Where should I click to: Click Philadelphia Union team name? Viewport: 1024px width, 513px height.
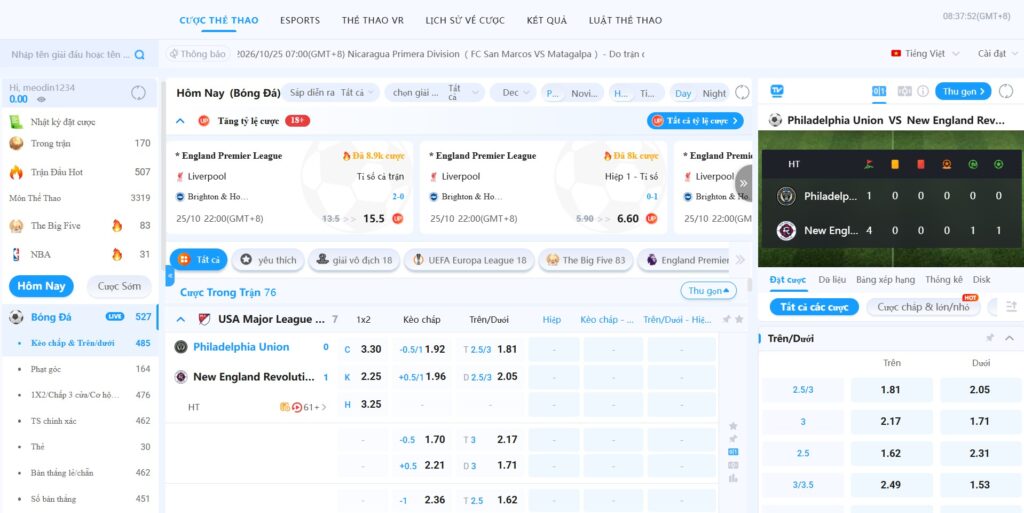point(241,347)
